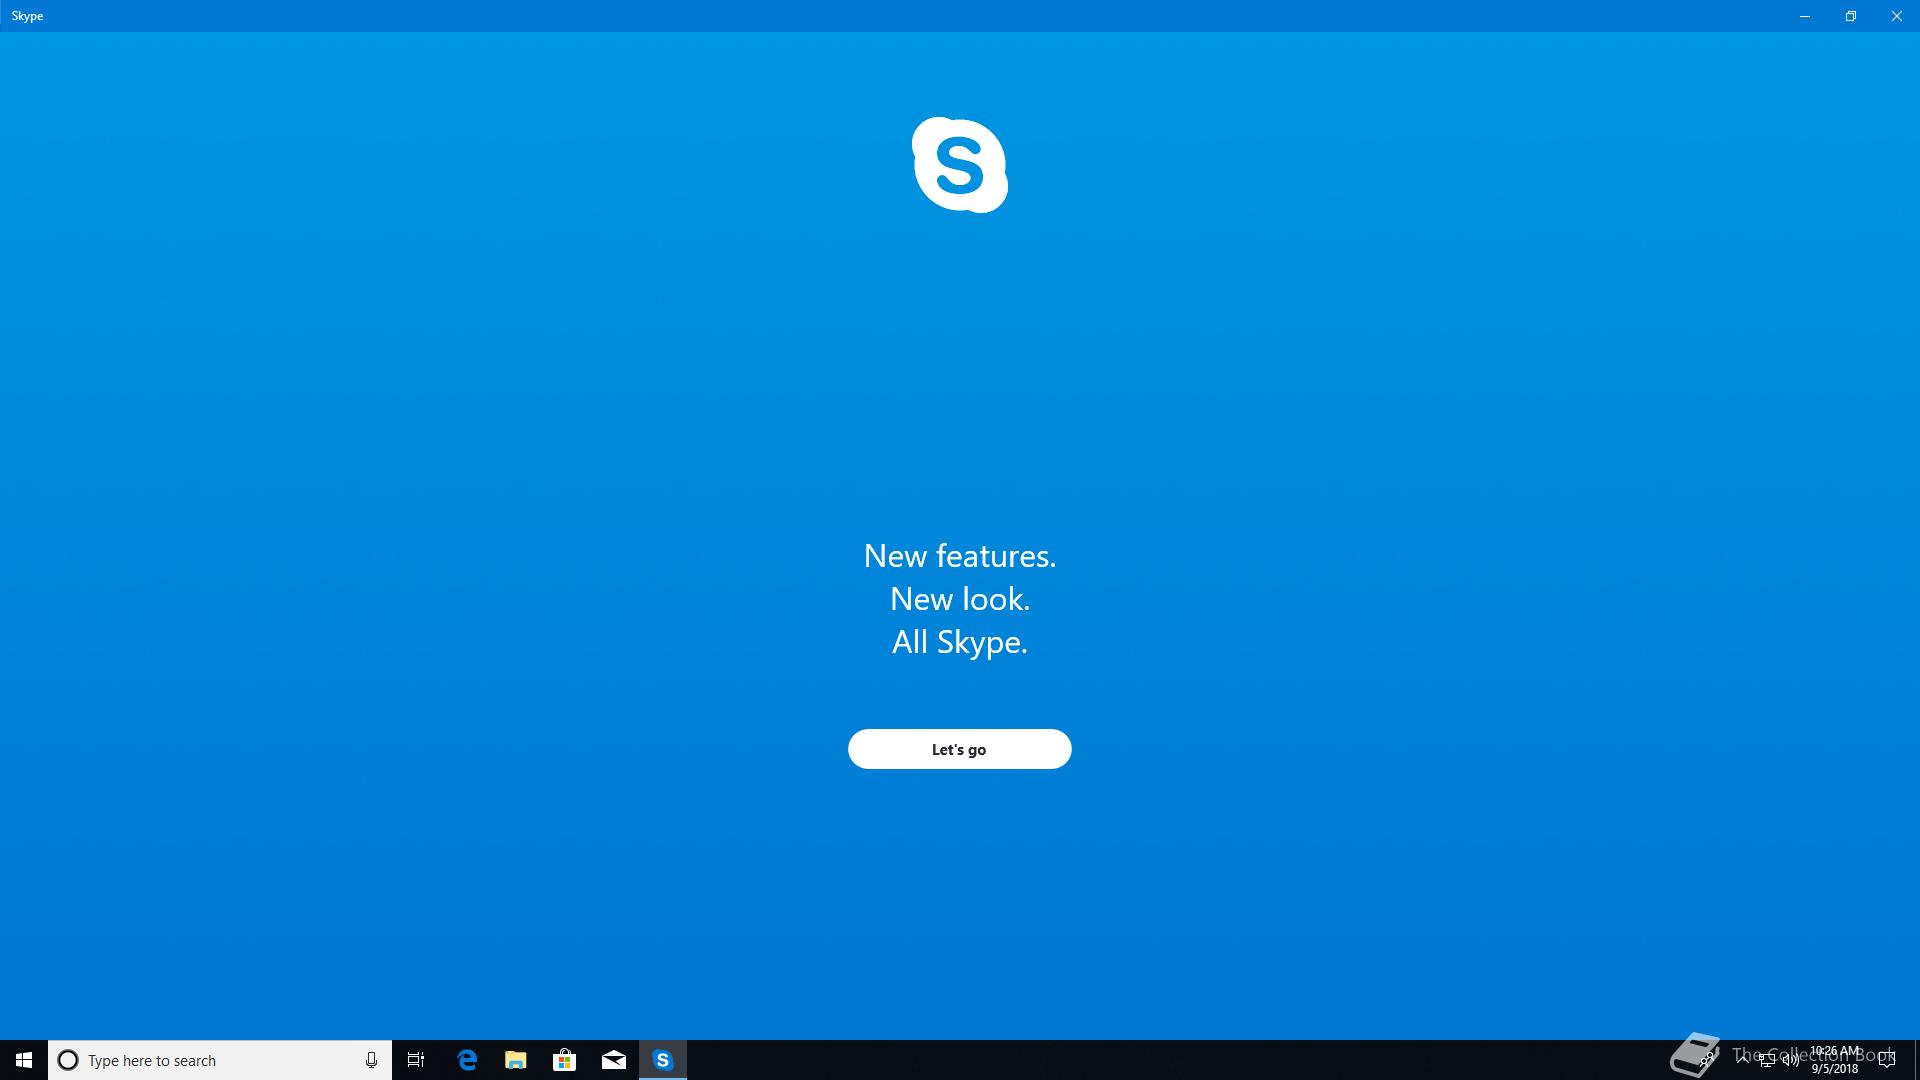Open the volume control in tray
The width and height of the screenshot is (1920, 1080).
click(1790, 1060)
